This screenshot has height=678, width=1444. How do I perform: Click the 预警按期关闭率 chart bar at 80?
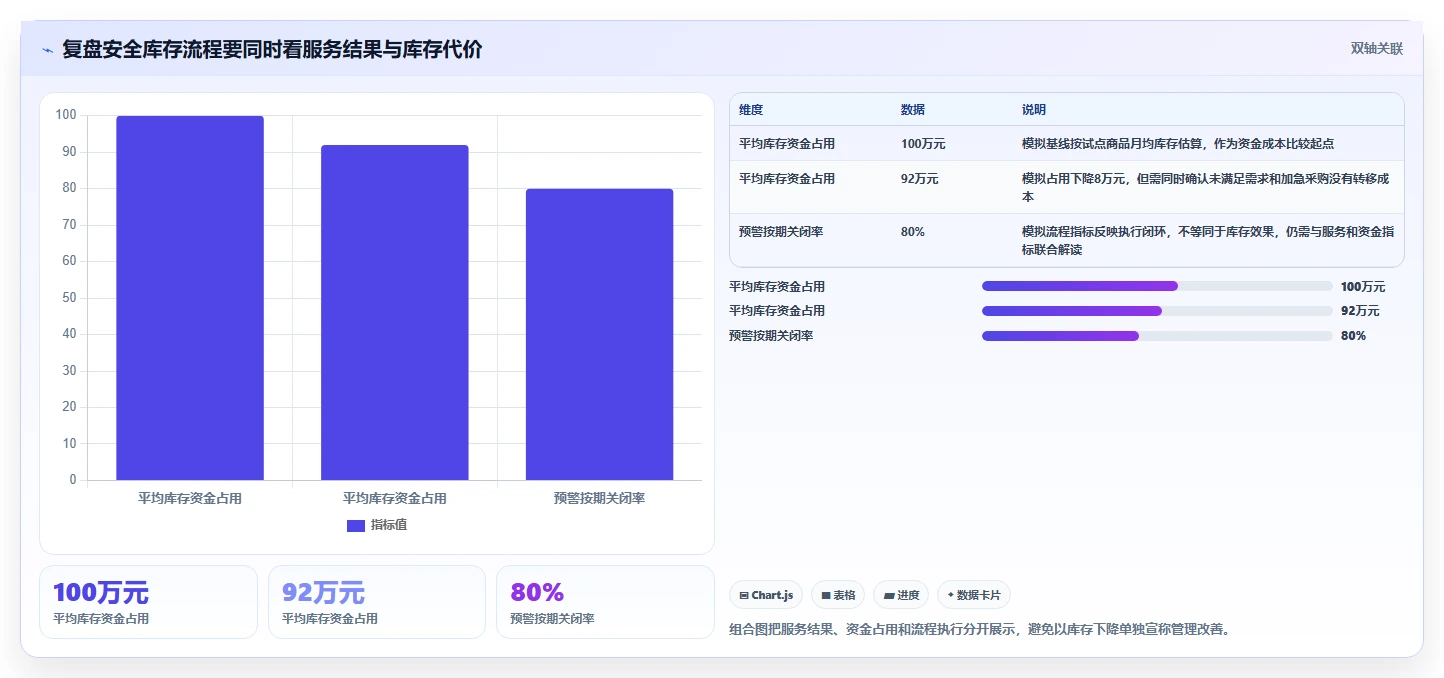point(599,335)
